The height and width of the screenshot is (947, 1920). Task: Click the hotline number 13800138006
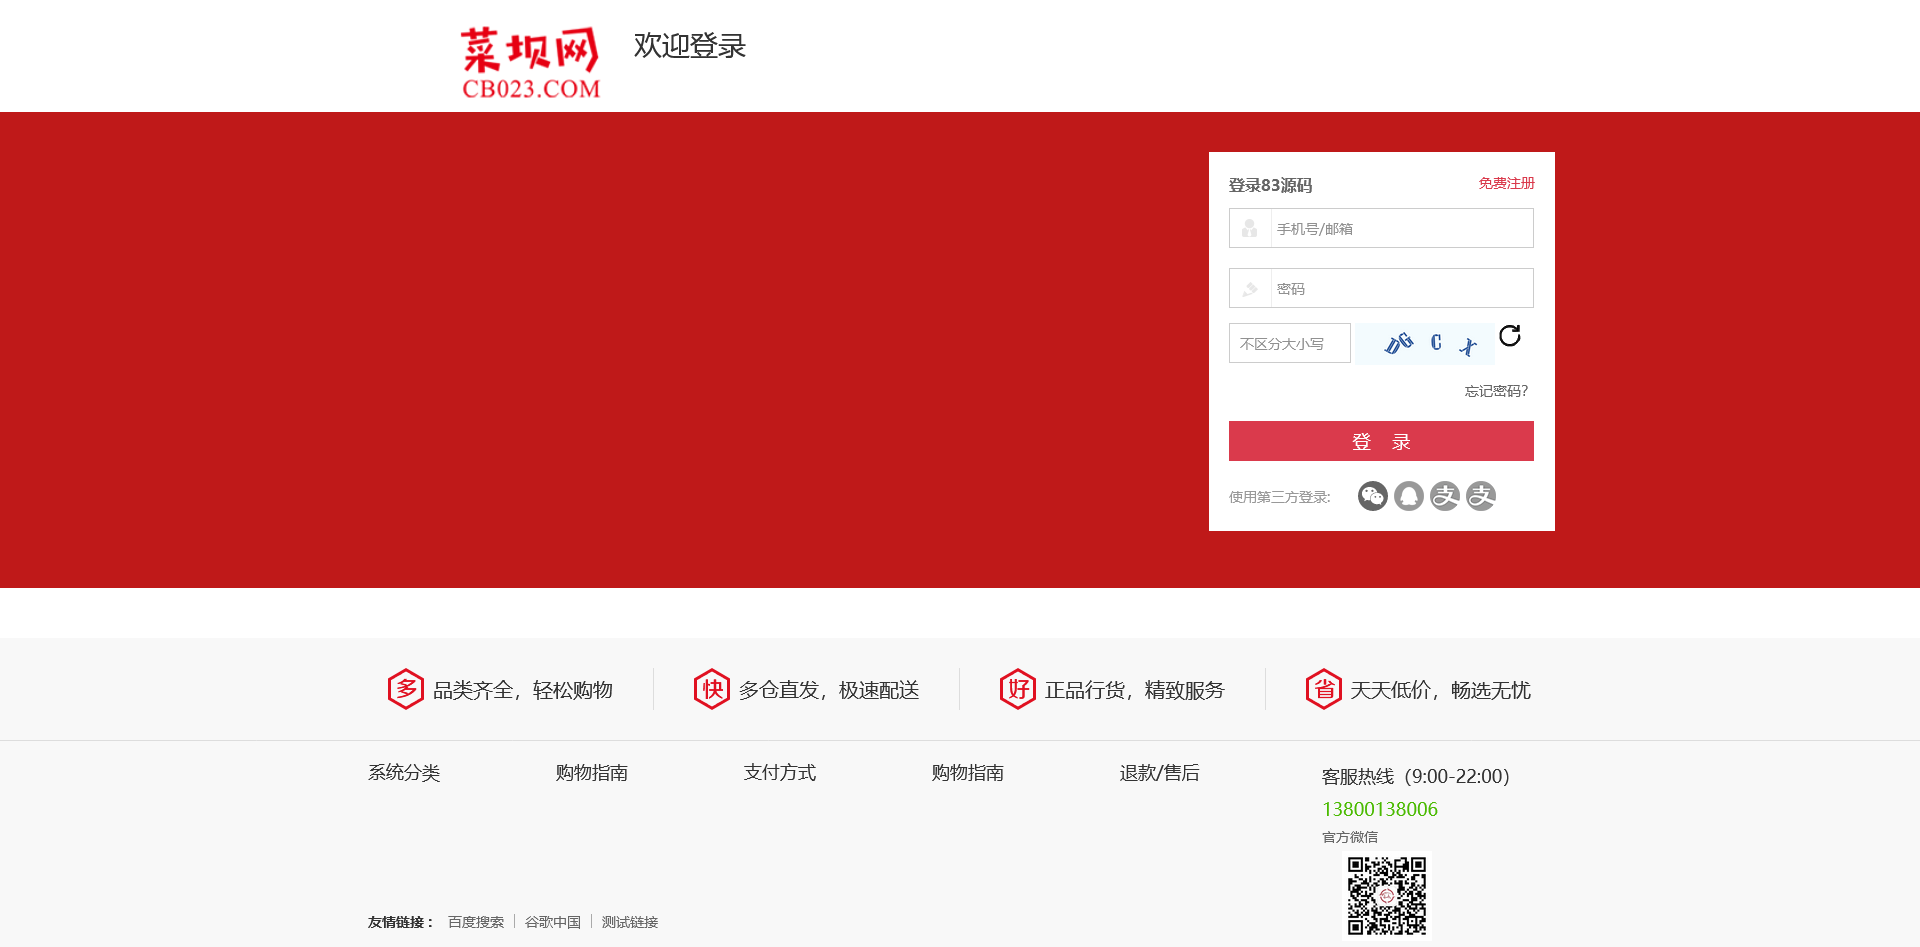click(1380, 809)
